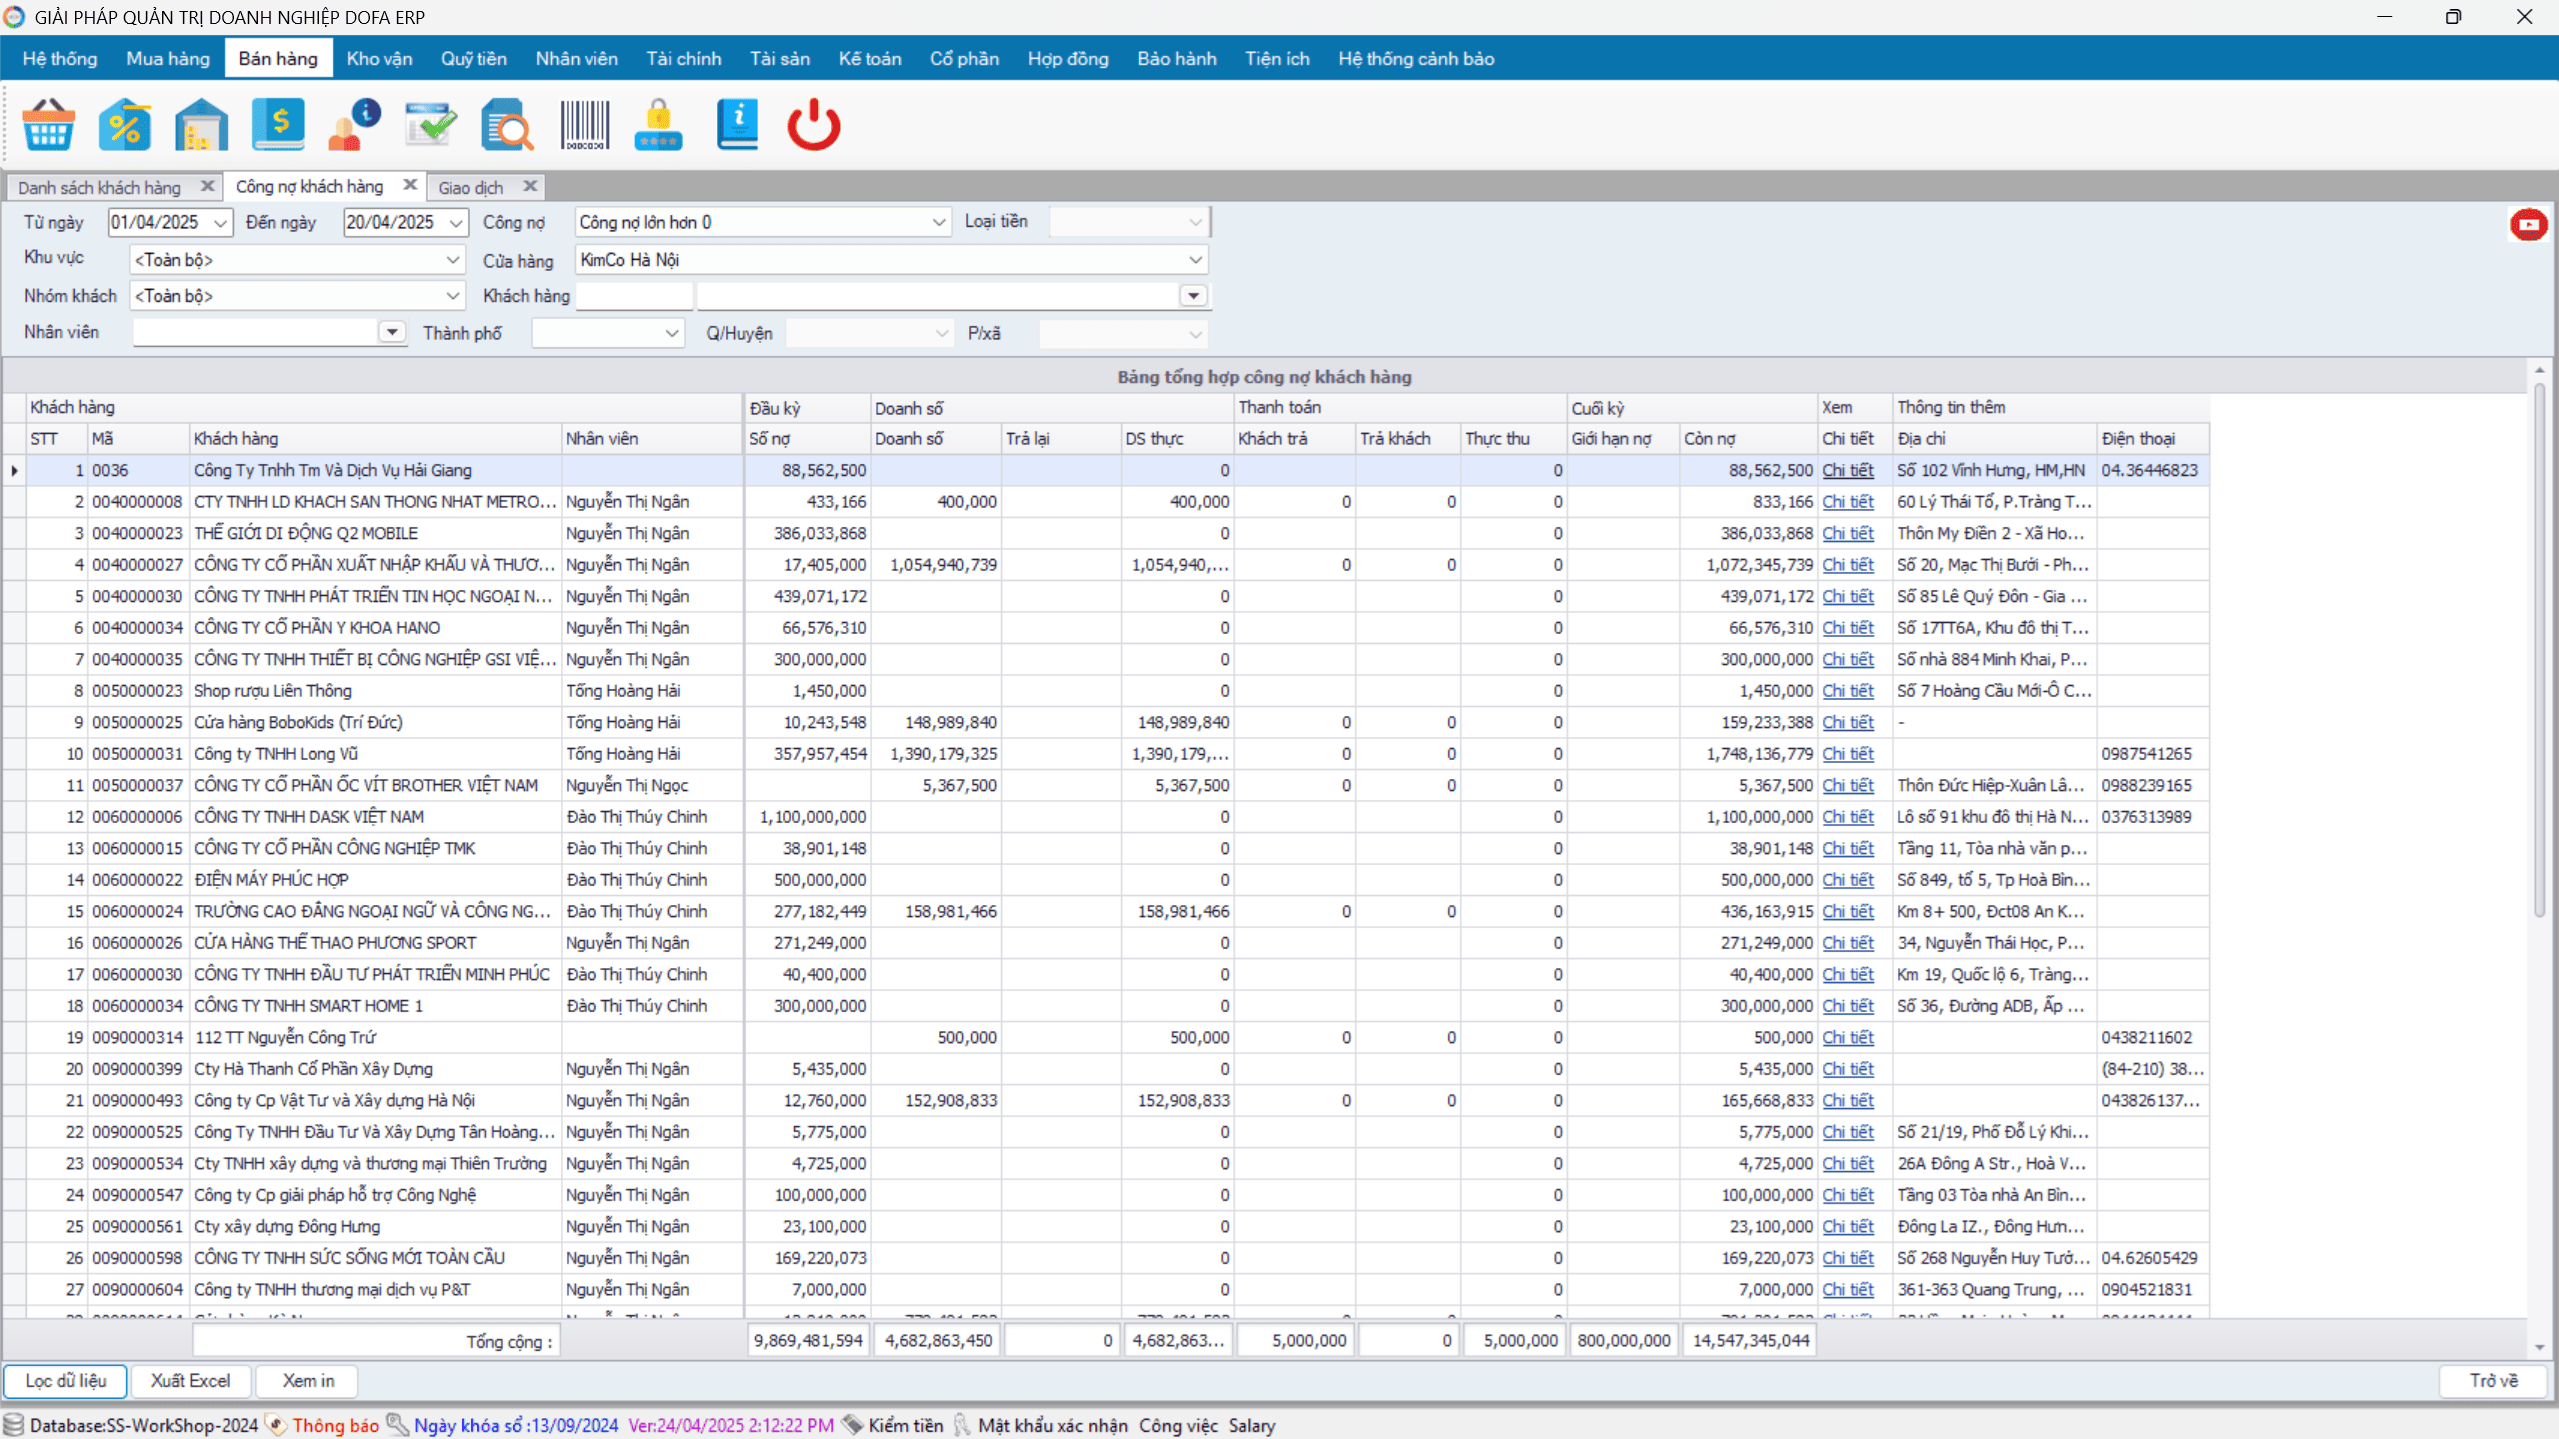This screenshot has width=2559, height=1439.
Task: Open the Nhóm khách dropdown
Action: pyautogui.click(x=452, y=296)
